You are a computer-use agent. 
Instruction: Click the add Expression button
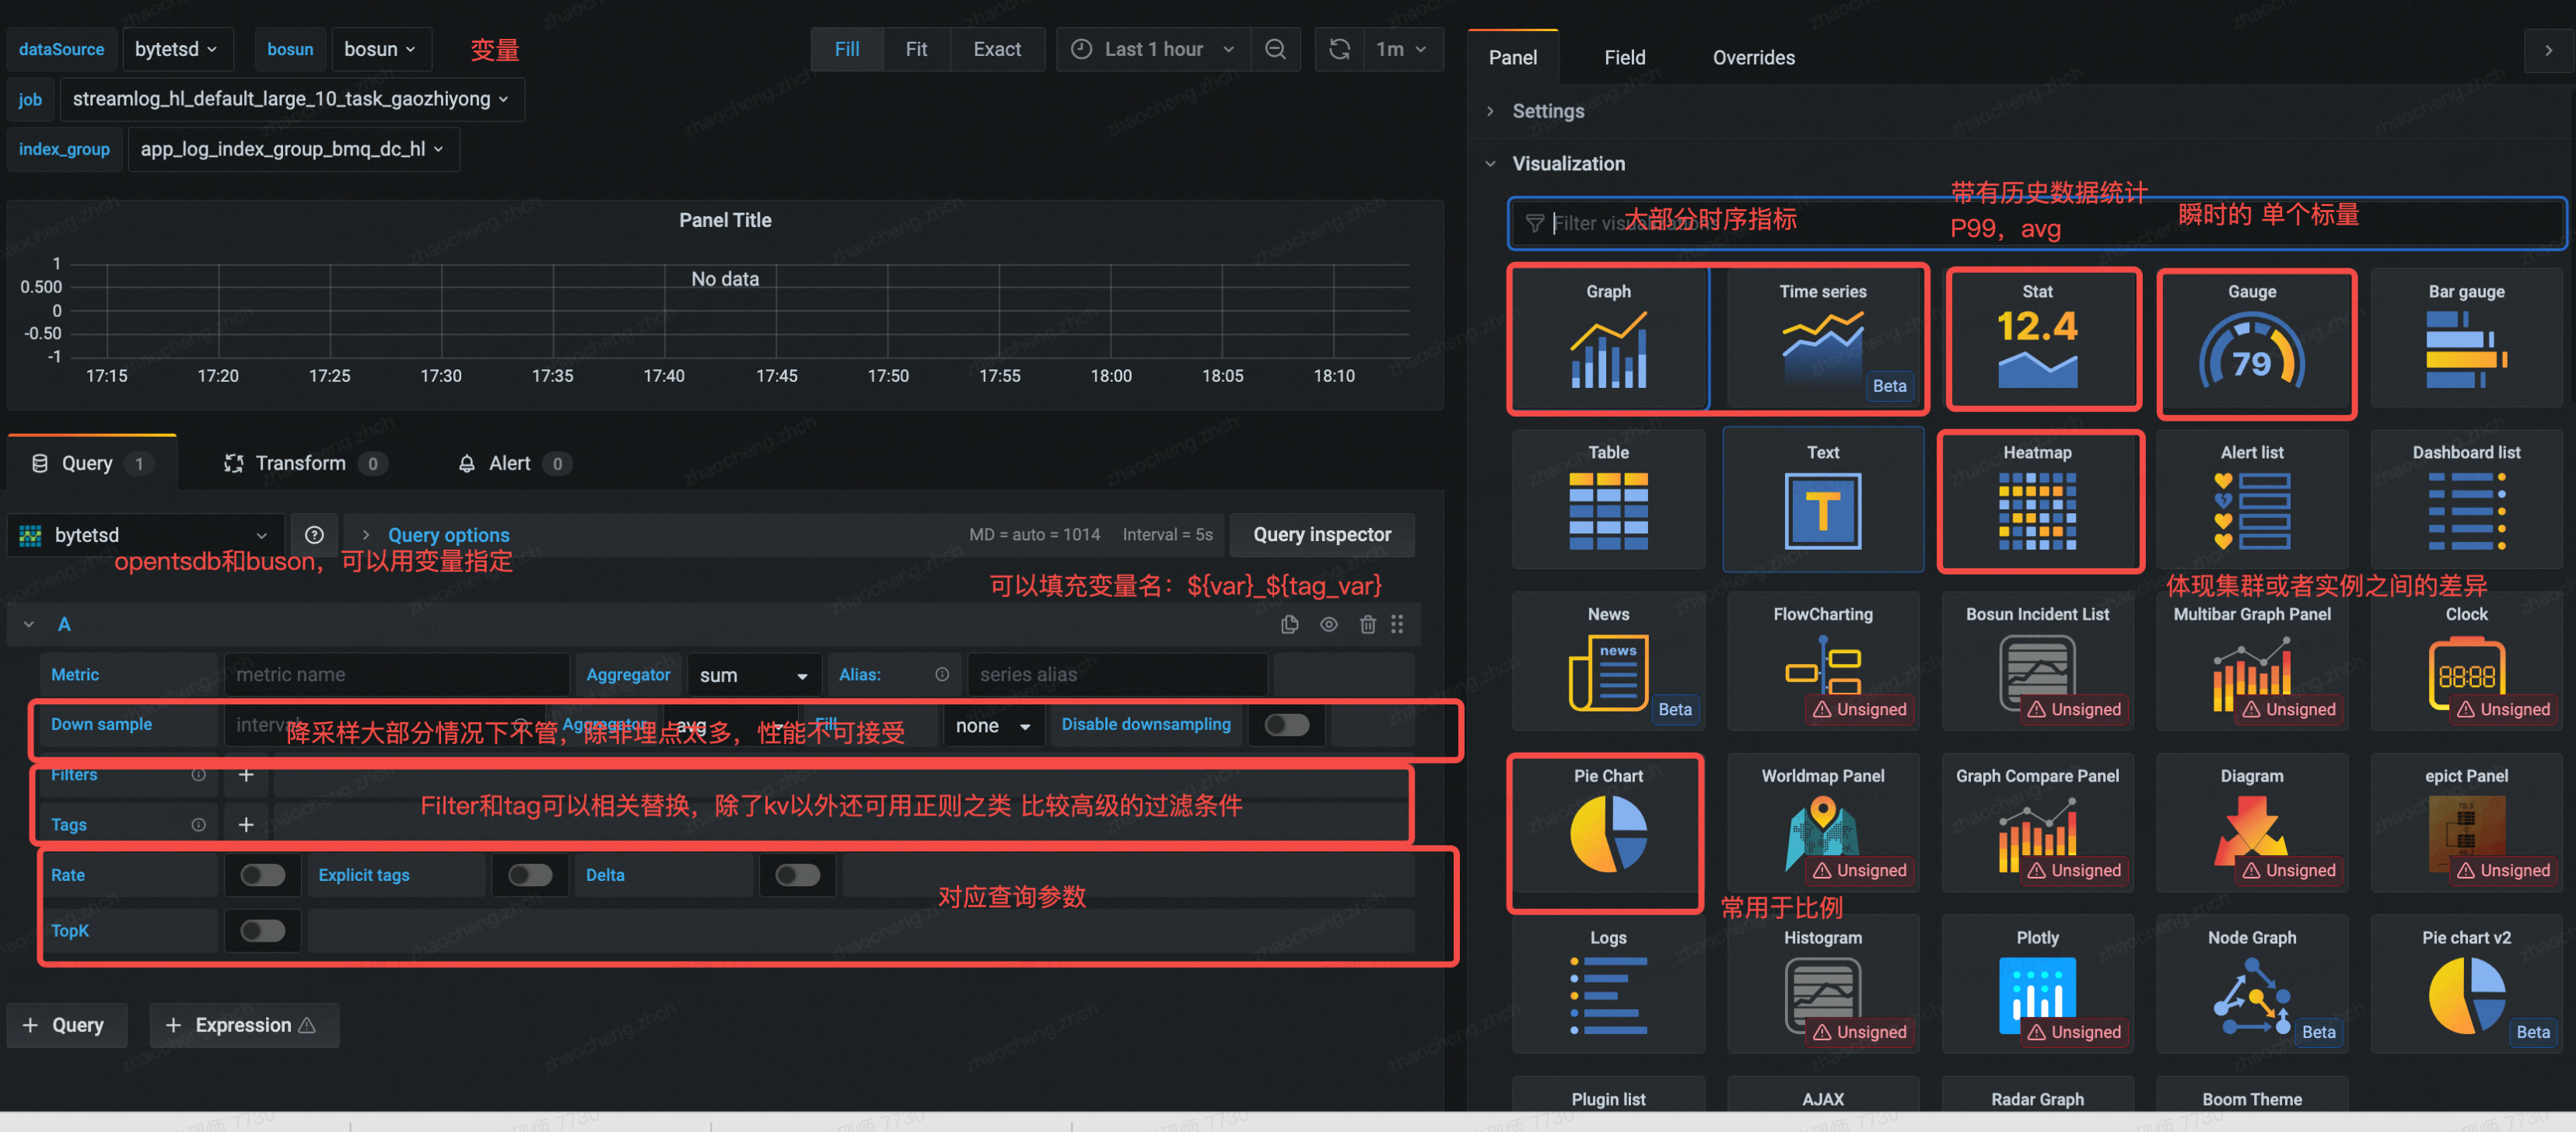[243, 1025]
